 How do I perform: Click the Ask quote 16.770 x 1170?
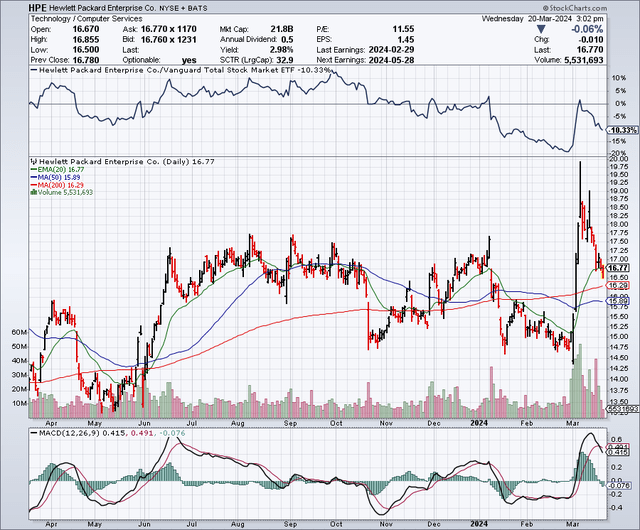tap(169, 29)
